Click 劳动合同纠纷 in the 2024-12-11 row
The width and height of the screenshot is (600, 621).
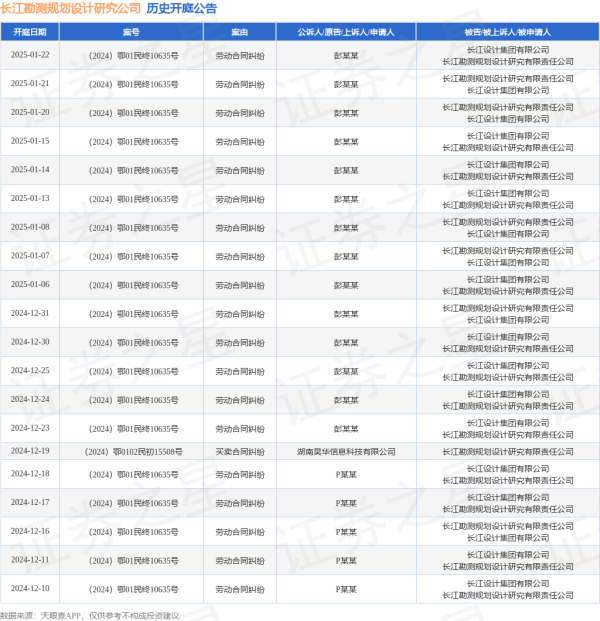click(x=240, y=561)
